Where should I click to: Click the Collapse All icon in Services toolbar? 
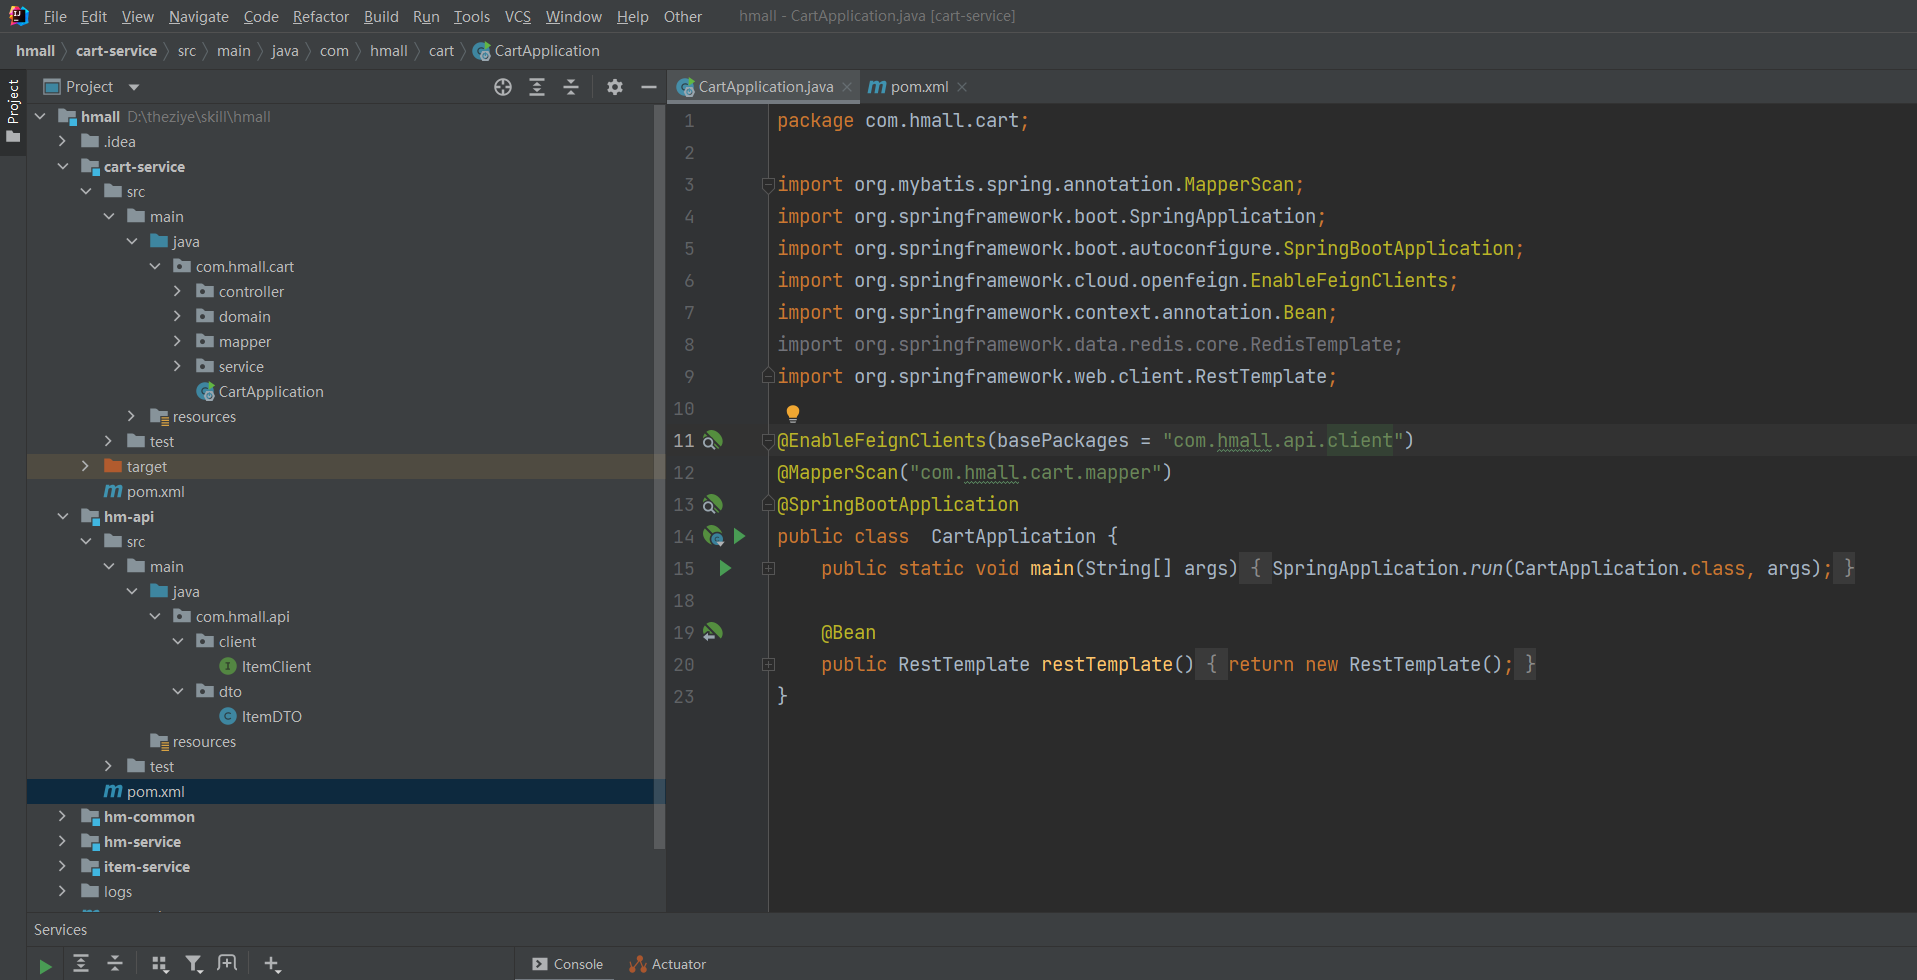point(115,964)
